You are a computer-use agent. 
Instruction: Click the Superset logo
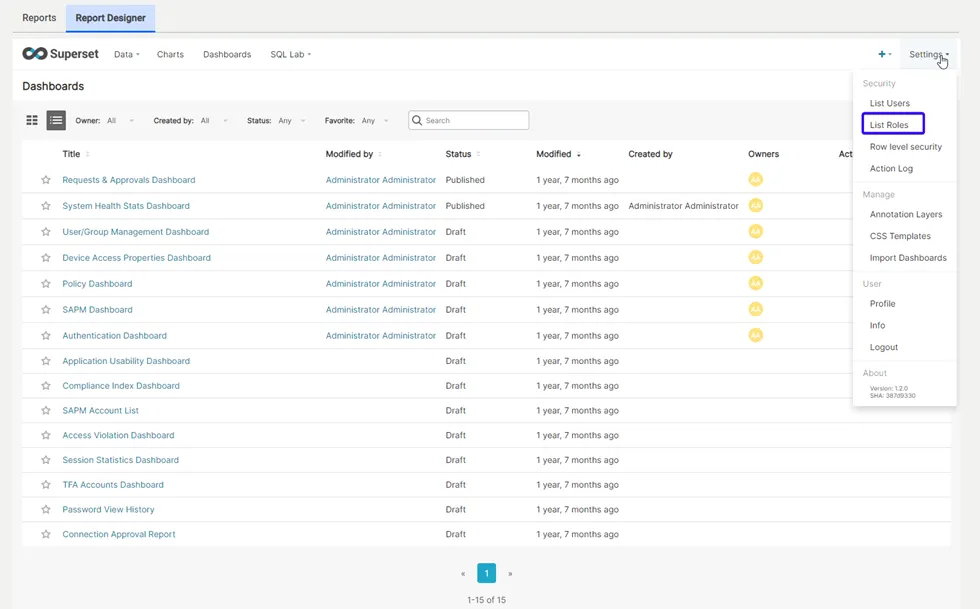click(61, 54)
